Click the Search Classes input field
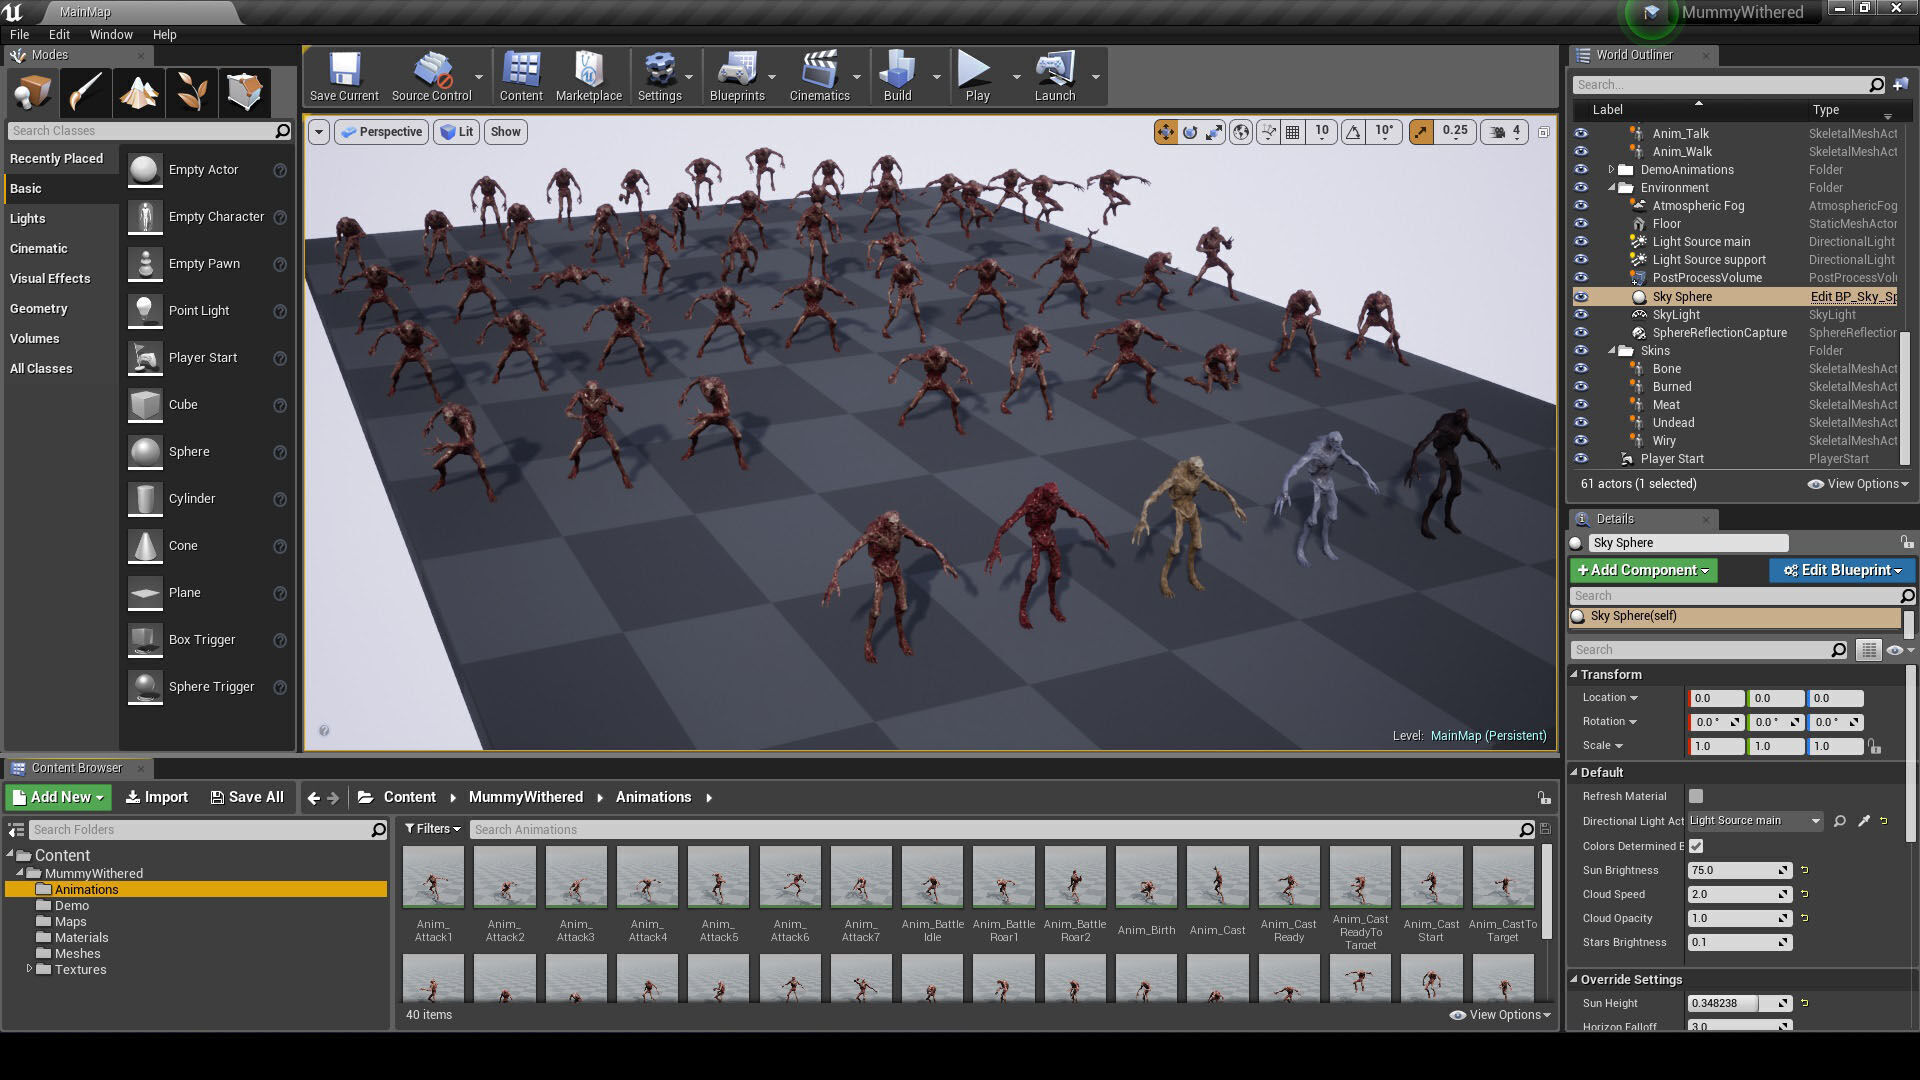This screenshot has height=1080, width=1920. coord(148,131)
